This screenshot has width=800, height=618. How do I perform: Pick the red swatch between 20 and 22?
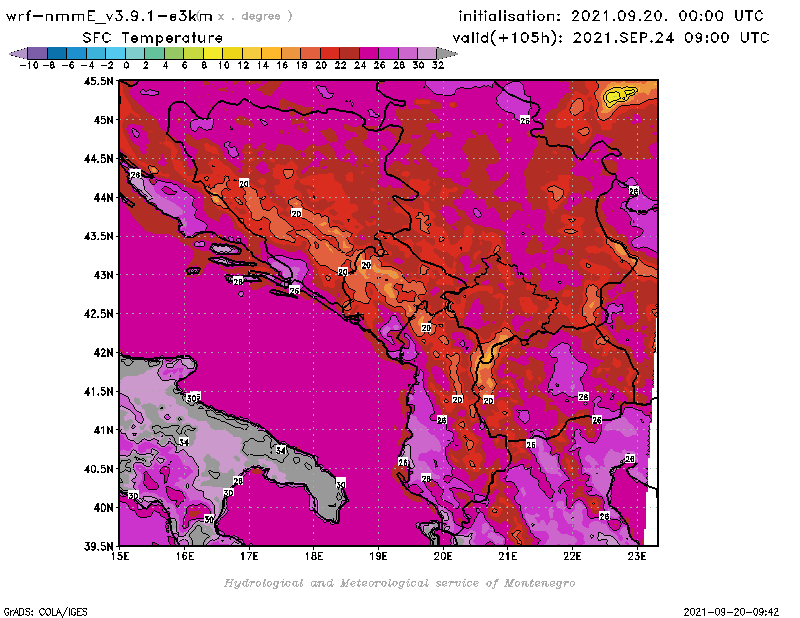click(x=330, y=54)
